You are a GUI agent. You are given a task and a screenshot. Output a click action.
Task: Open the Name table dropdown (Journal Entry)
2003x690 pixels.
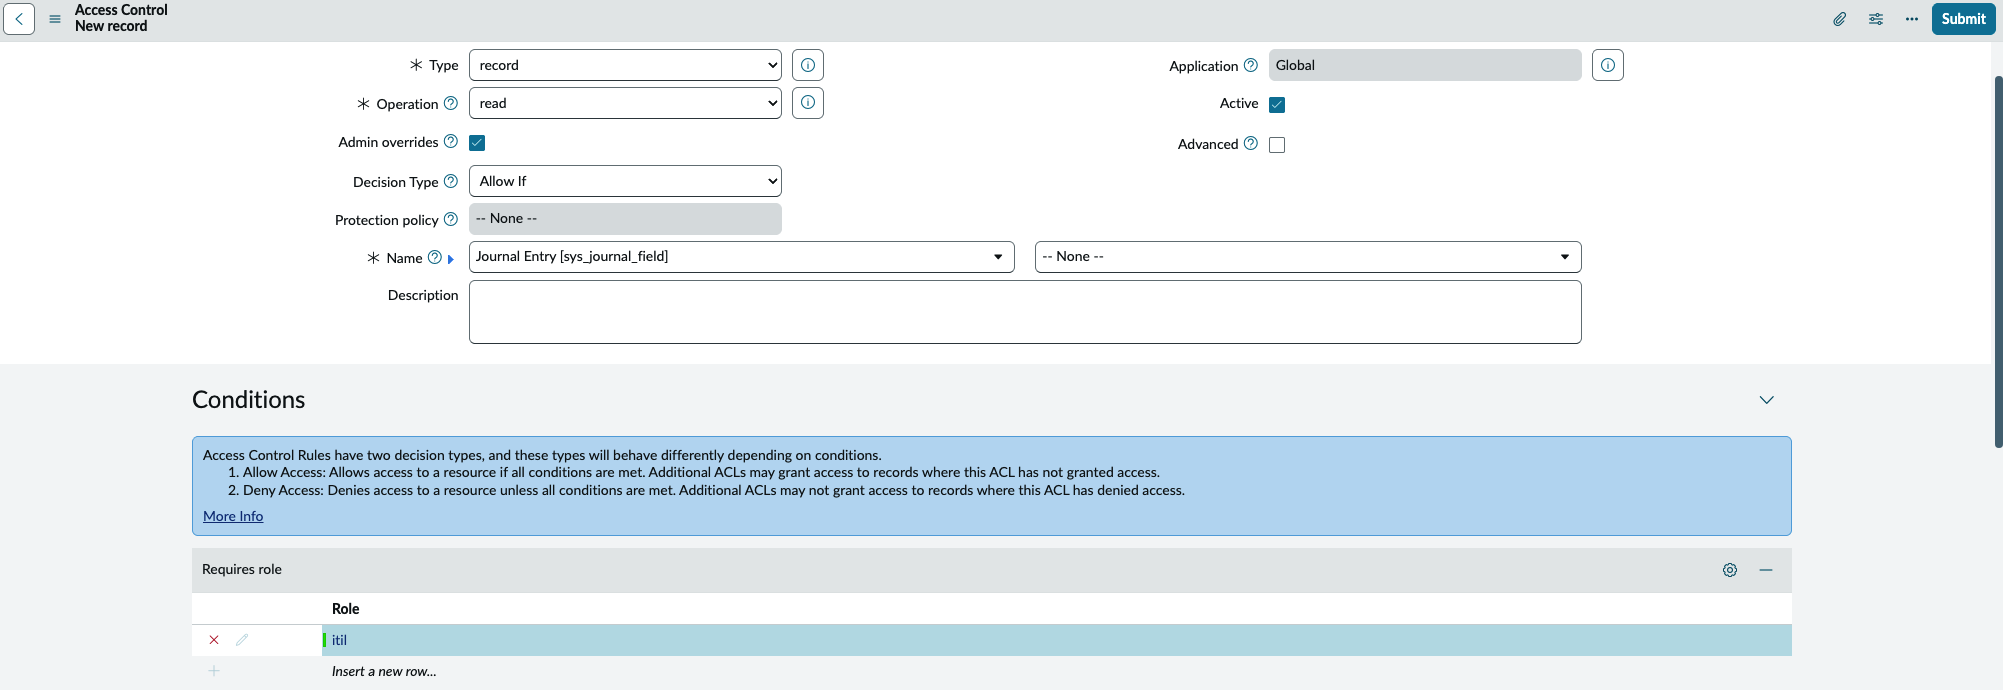tap(742, 257)
